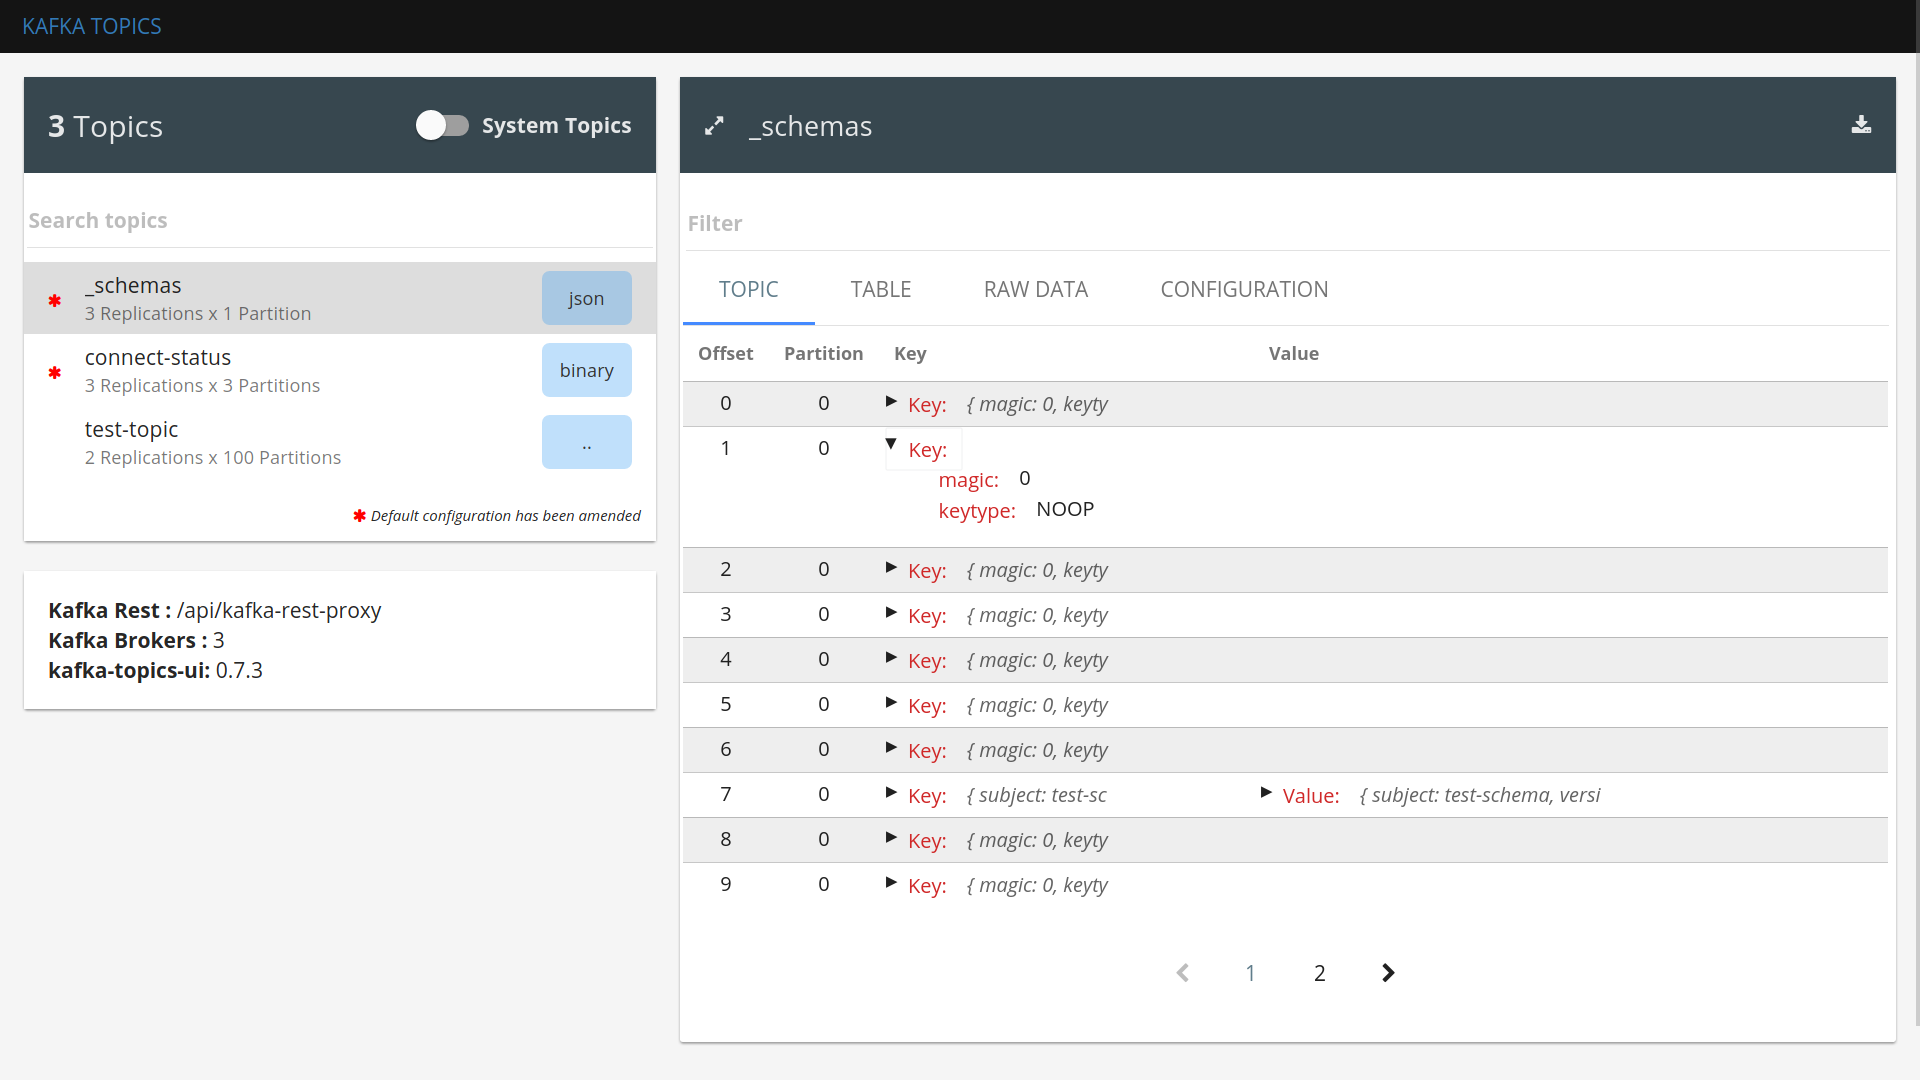Select the test-topic topic
Image resolution: width=1920 pixels, height=1080 pixels.
(x=340, y=442)
